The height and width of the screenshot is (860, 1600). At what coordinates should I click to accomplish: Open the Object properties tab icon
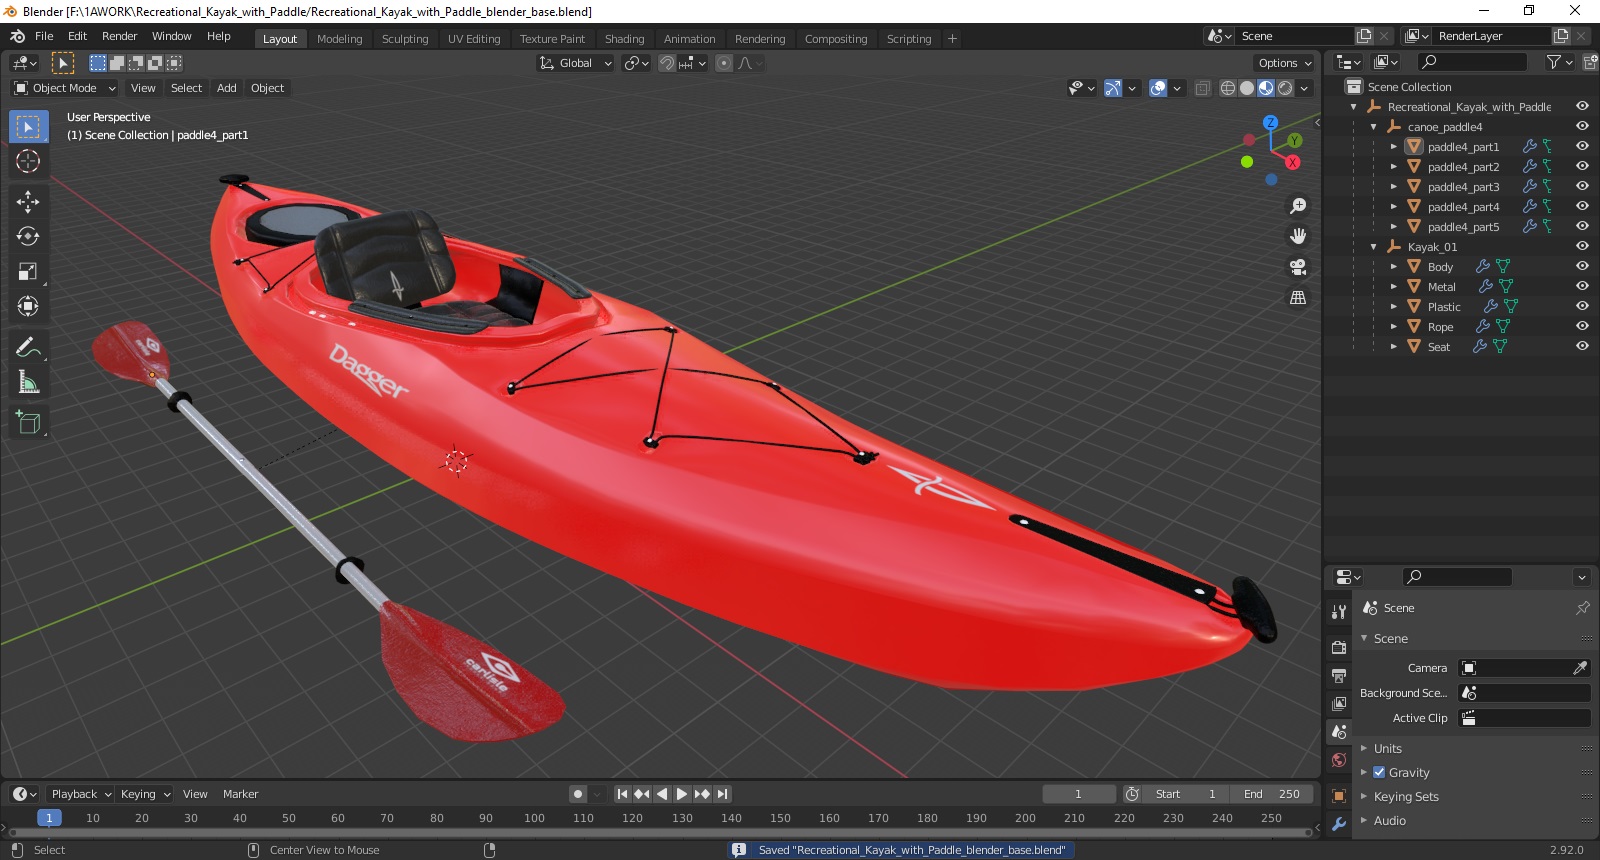[x=1339, y=796]
